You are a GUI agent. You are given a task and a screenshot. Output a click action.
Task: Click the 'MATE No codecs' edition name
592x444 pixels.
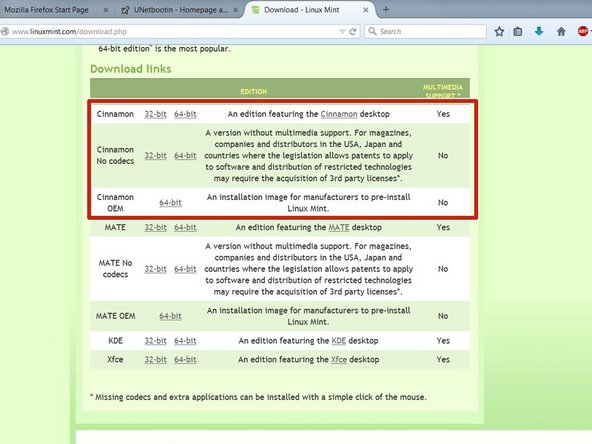tap(115, 269)
